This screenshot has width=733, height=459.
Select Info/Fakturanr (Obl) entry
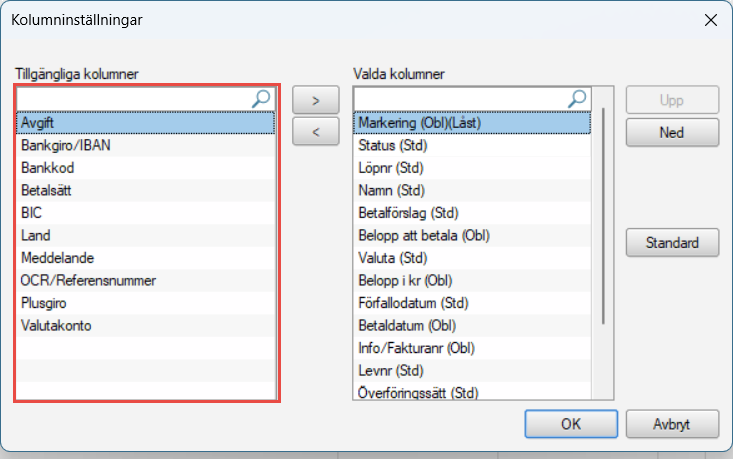[x=472, y=348]
